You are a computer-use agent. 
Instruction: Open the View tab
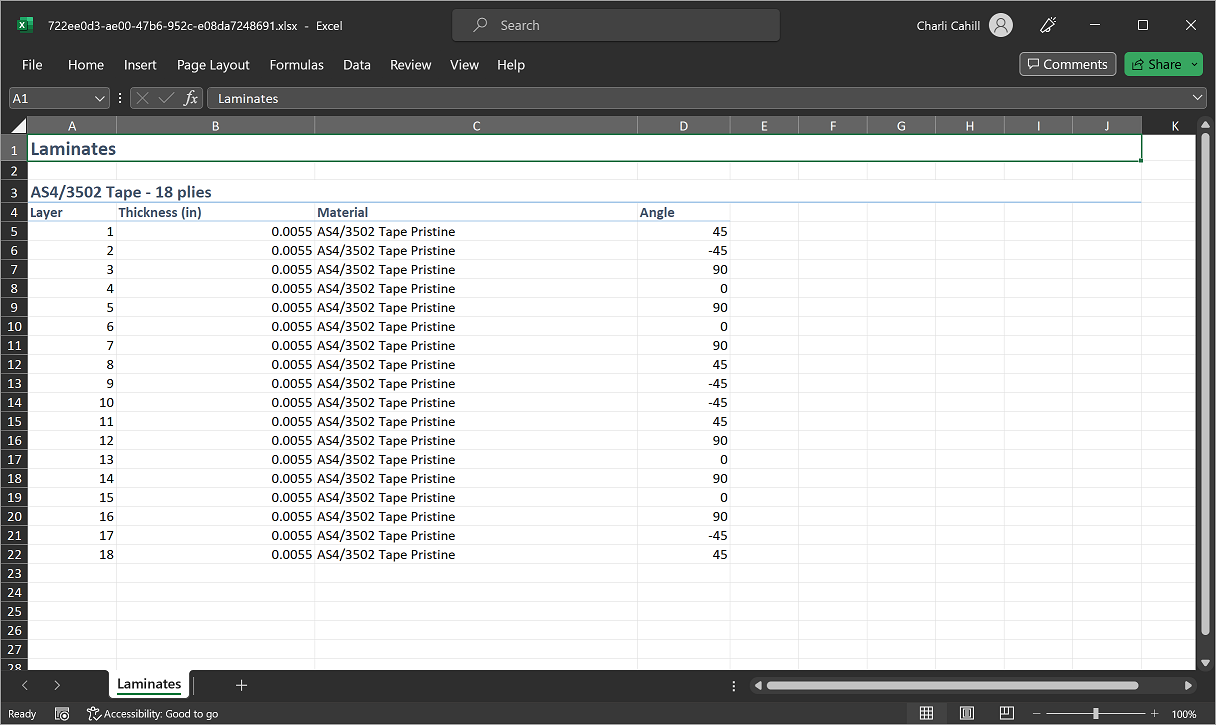point(464,64)
